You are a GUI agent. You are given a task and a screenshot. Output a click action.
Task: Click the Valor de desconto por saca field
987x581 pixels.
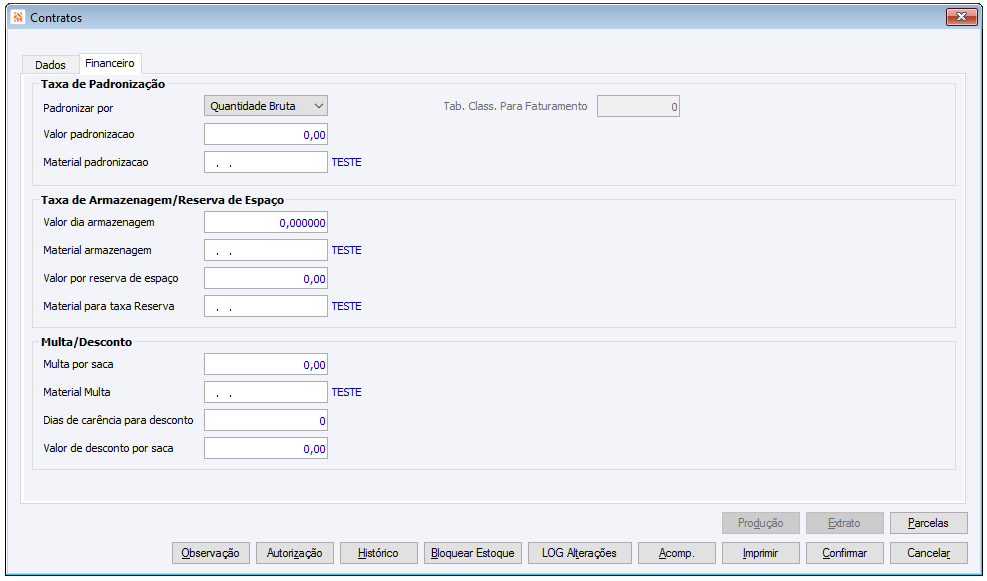(266, 449)
